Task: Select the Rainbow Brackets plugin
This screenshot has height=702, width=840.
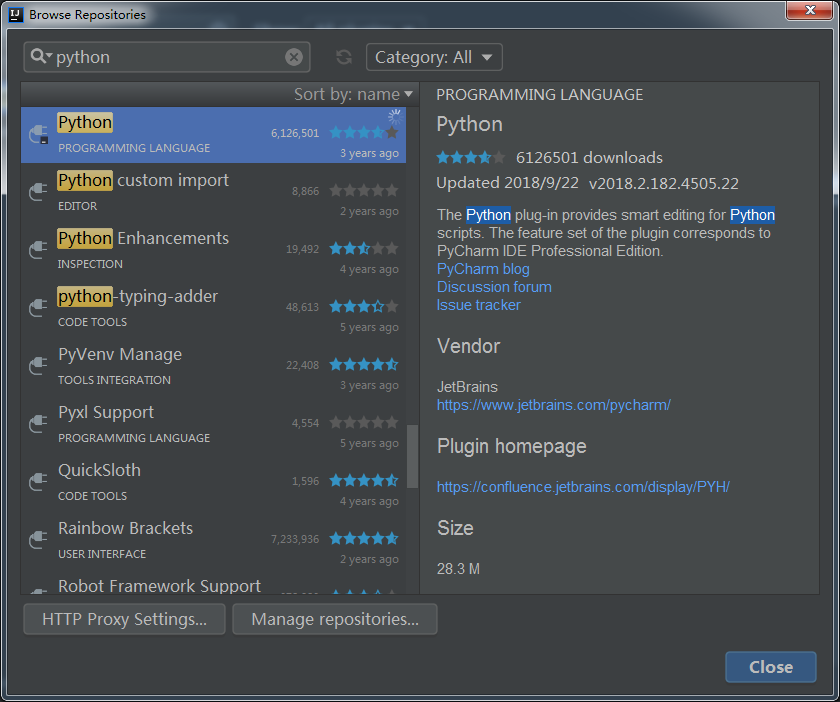Action: pyautogui.click(x=213, y=540)
